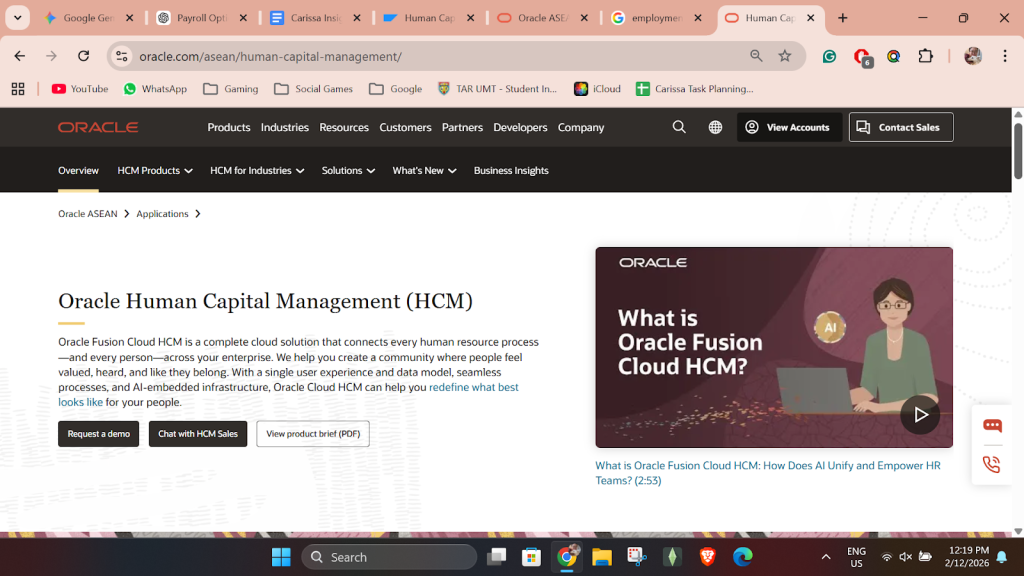Open the Chrome apps grid icon
The height and width of the screenshot is (576, 1024).
18,89
